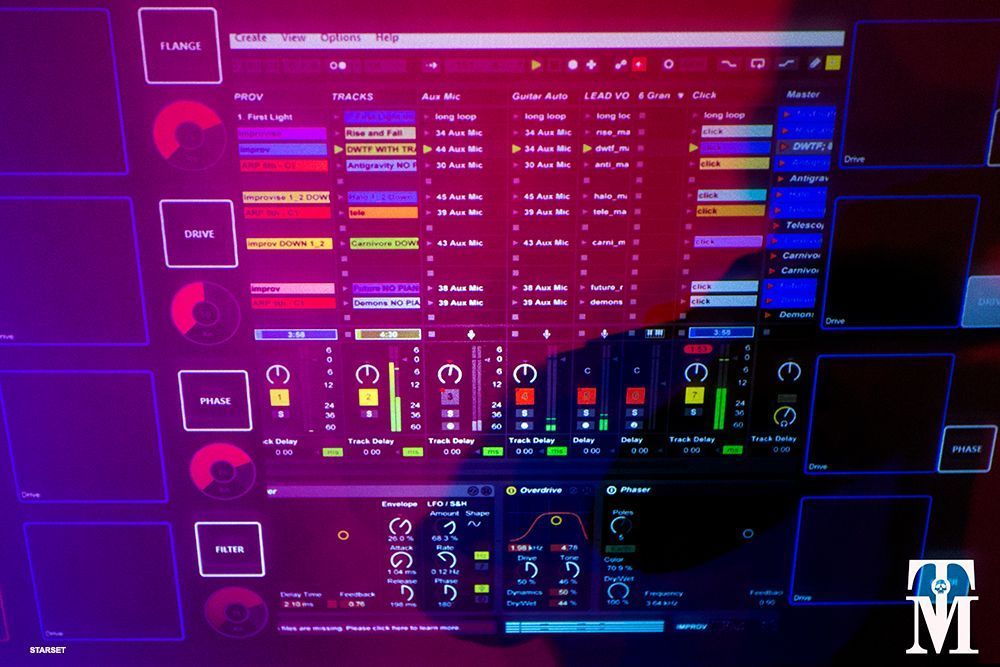Click the Overdrive Drive knob
1000x667 pixels.
coord(530,568)
